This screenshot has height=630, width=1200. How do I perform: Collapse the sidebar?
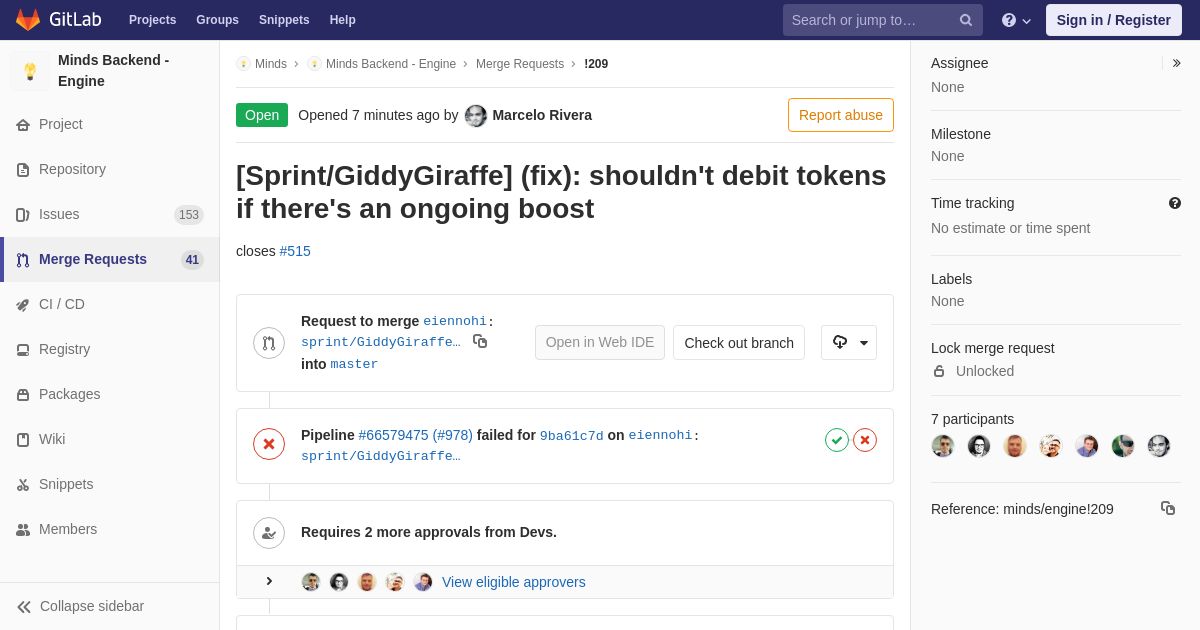110,606
